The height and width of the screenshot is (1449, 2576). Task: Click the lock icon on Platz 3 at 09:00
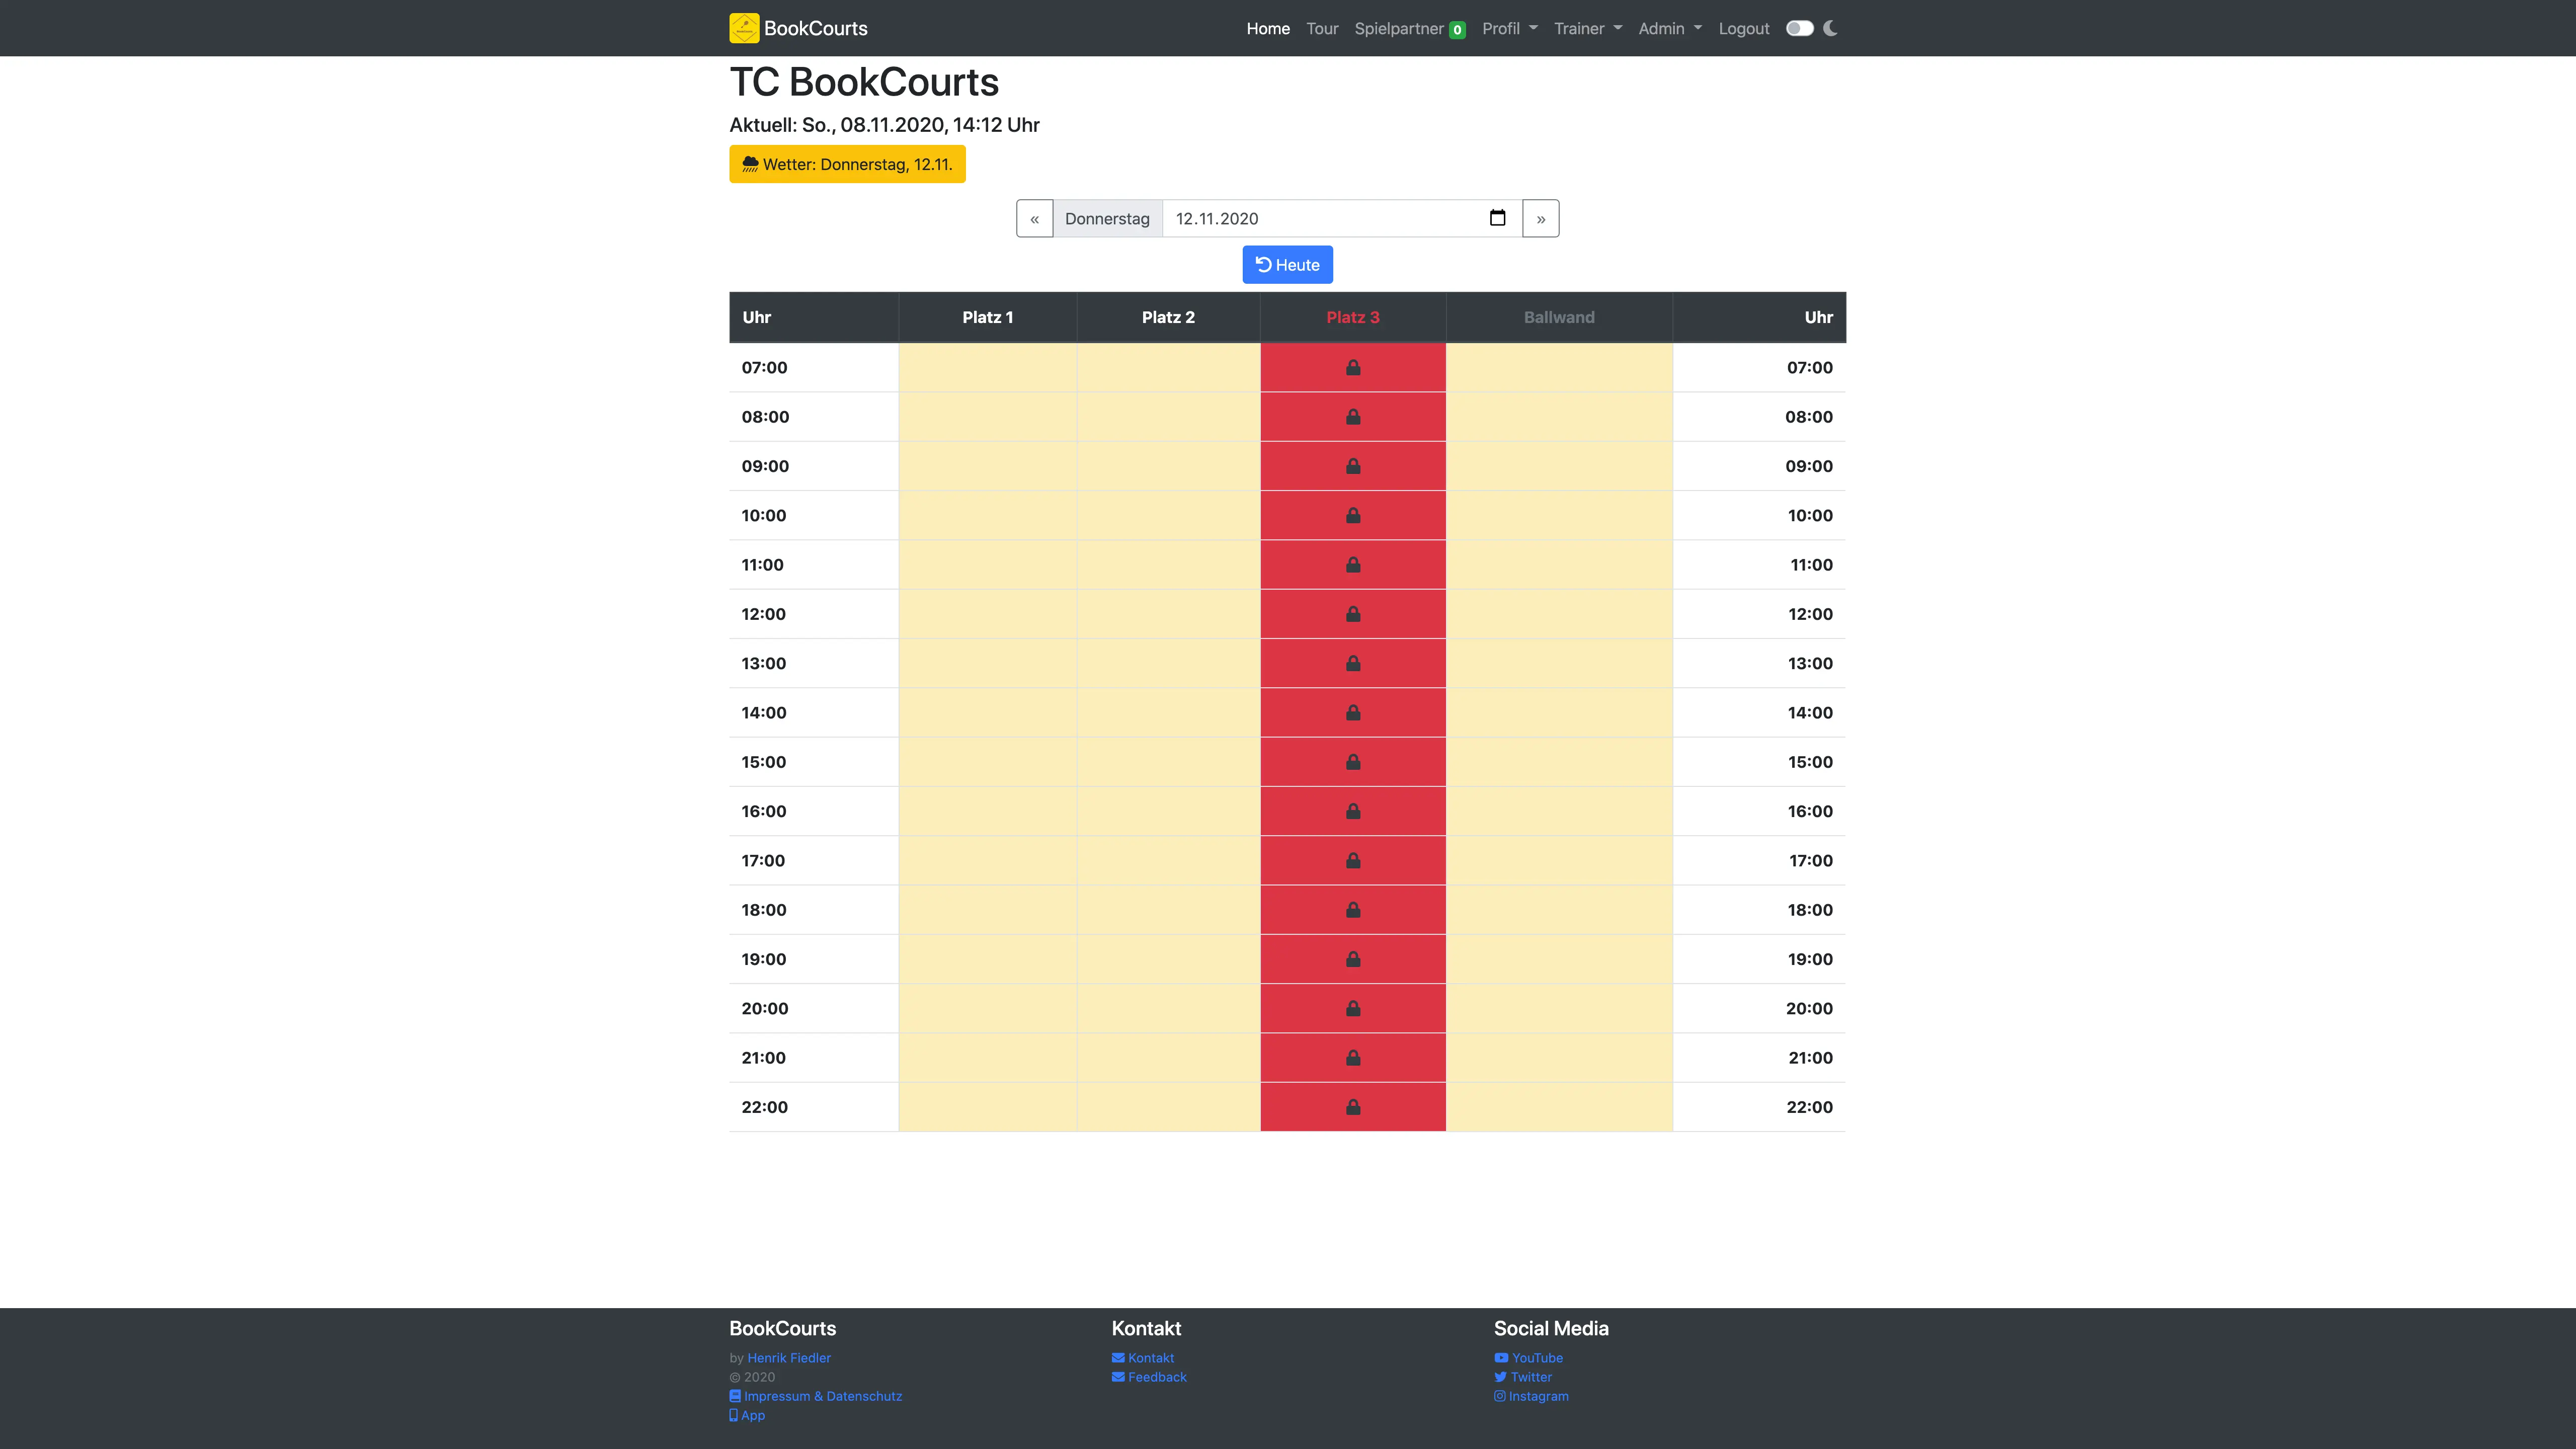pos(1353,465)
